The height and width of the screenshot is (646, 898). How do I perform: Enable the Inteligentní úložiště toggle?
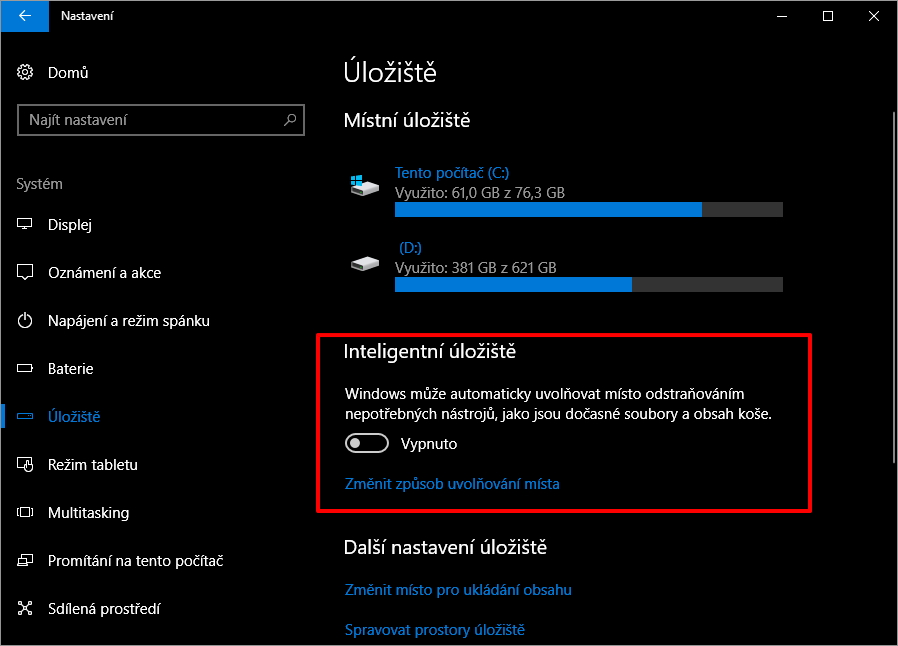tap(366, 443)
